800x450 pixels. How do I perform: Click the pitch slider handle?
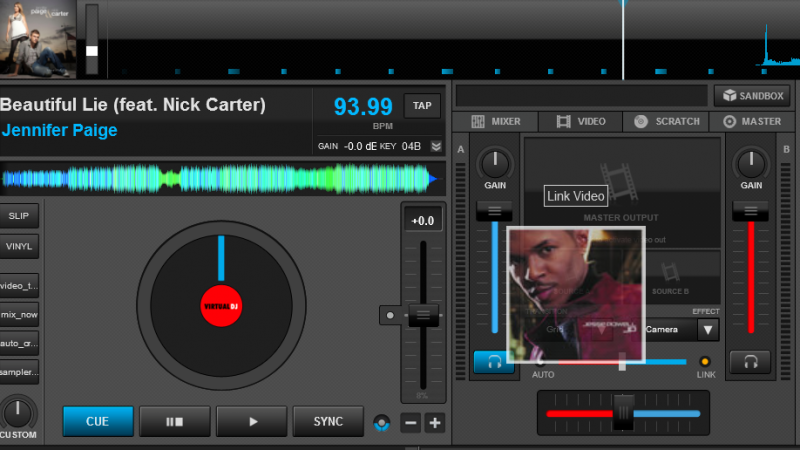[423, 315]
